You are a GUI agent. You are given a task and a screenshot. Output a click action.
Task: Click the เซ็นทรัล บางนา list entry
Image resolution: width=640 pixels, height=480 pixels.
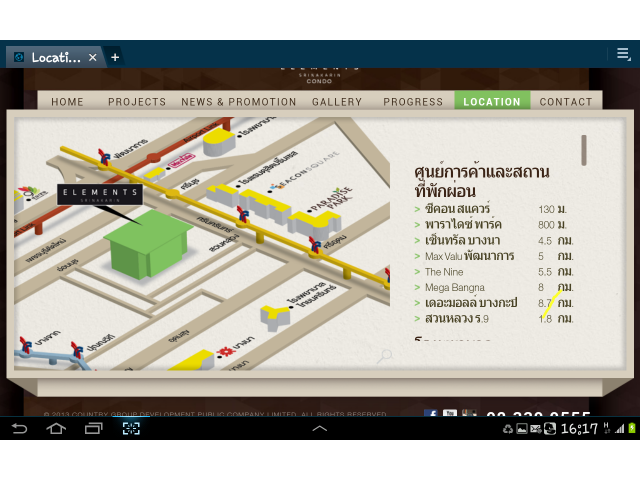tap(462, 240)
